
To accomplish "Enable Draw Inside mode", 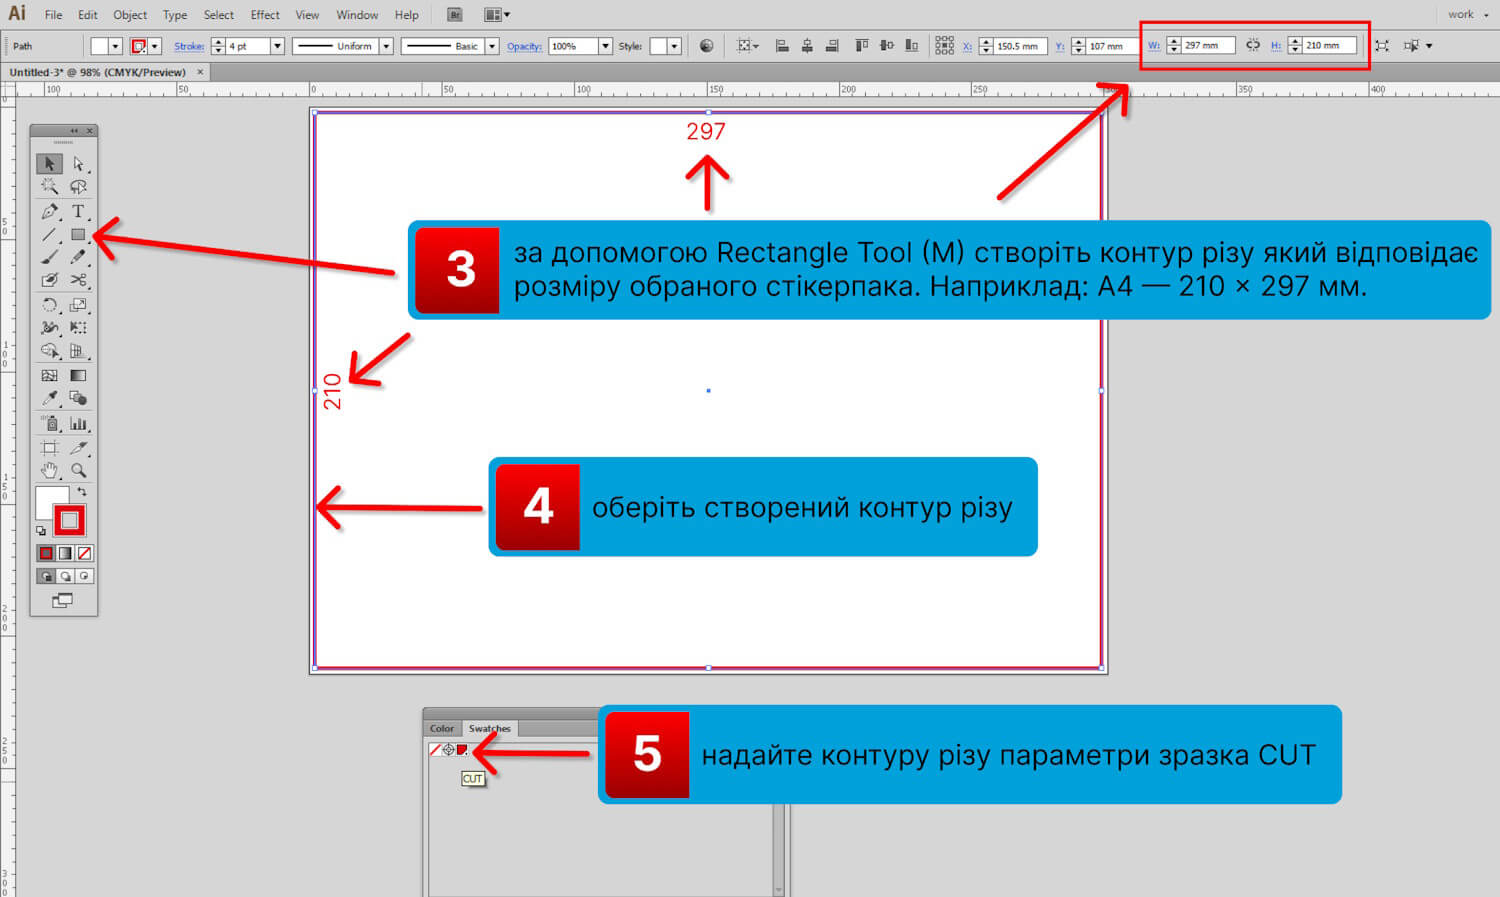I will coord(84,576).
